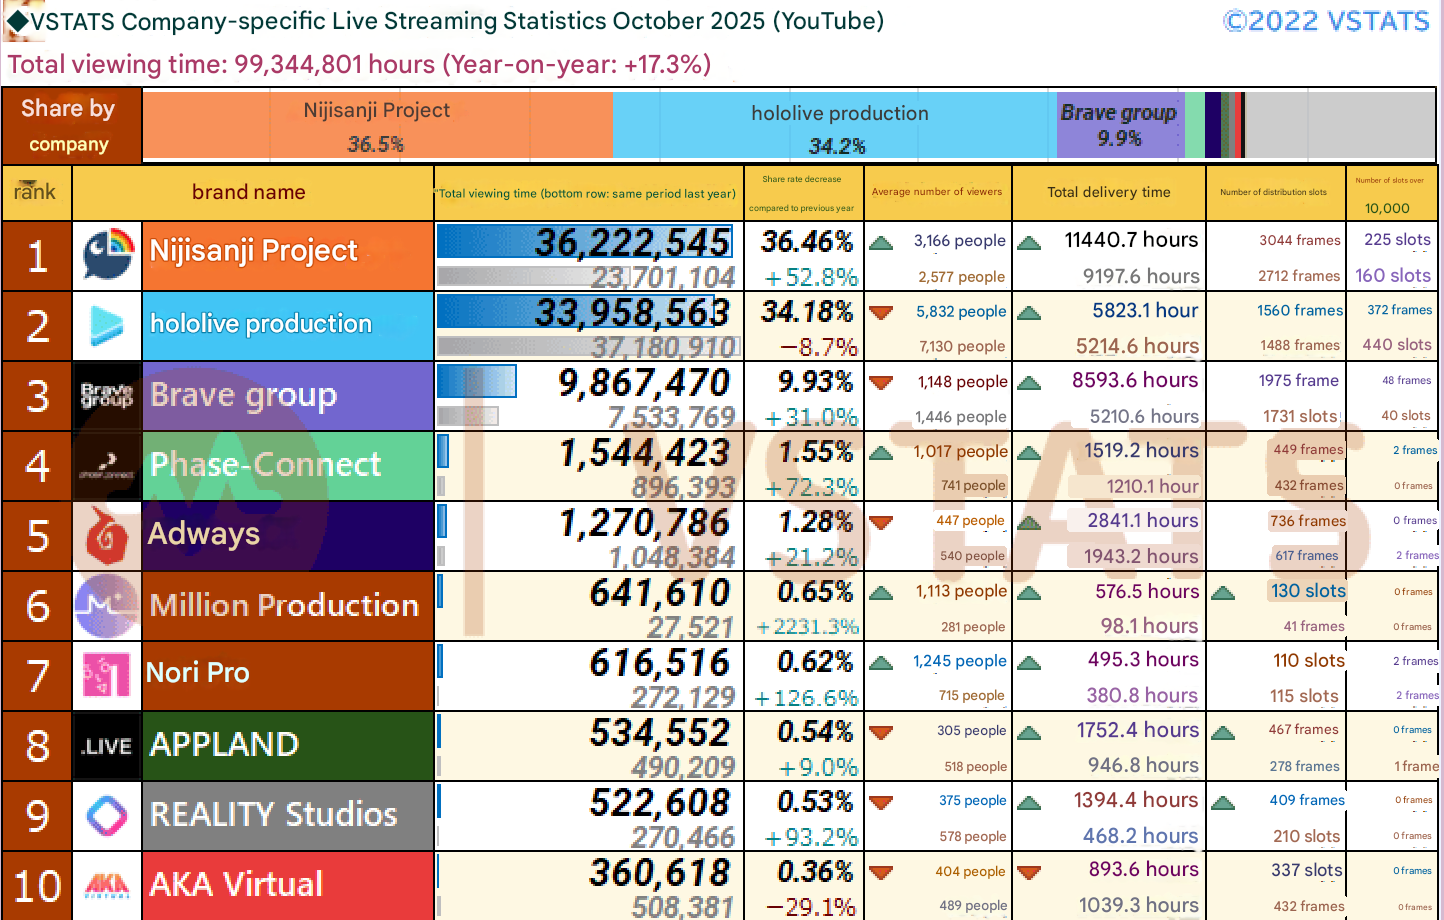Viewport: 1444px width, 920px height.
Task: Select the down arrow beside 447 people
Action: click(x=881, y=522)
